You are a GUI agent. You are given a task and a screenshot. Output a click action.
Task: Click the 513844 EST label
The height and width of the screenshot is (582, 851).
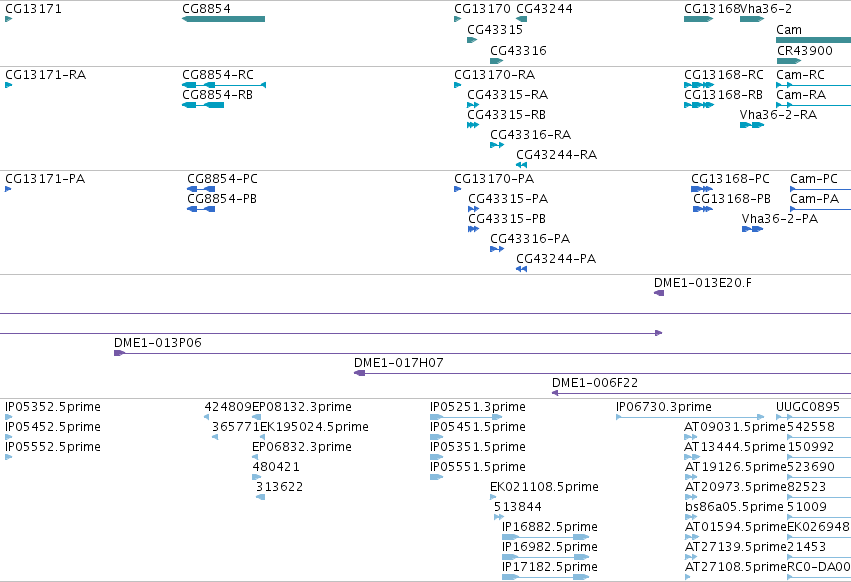(x=517, y=507)
